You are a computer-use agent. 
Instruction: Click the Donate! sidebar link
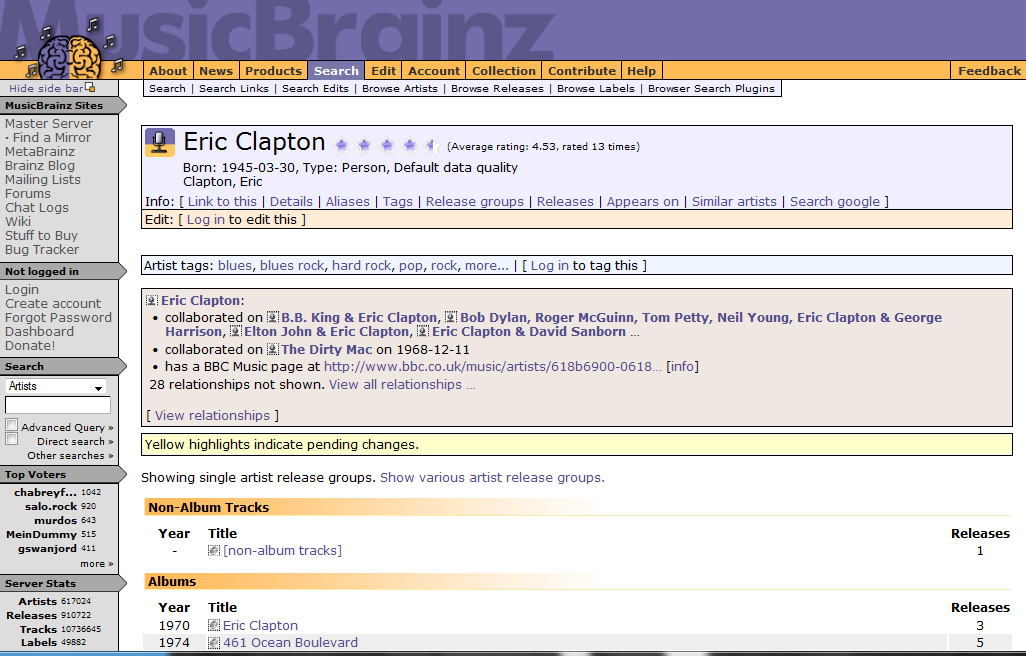[x=30, y=345]
